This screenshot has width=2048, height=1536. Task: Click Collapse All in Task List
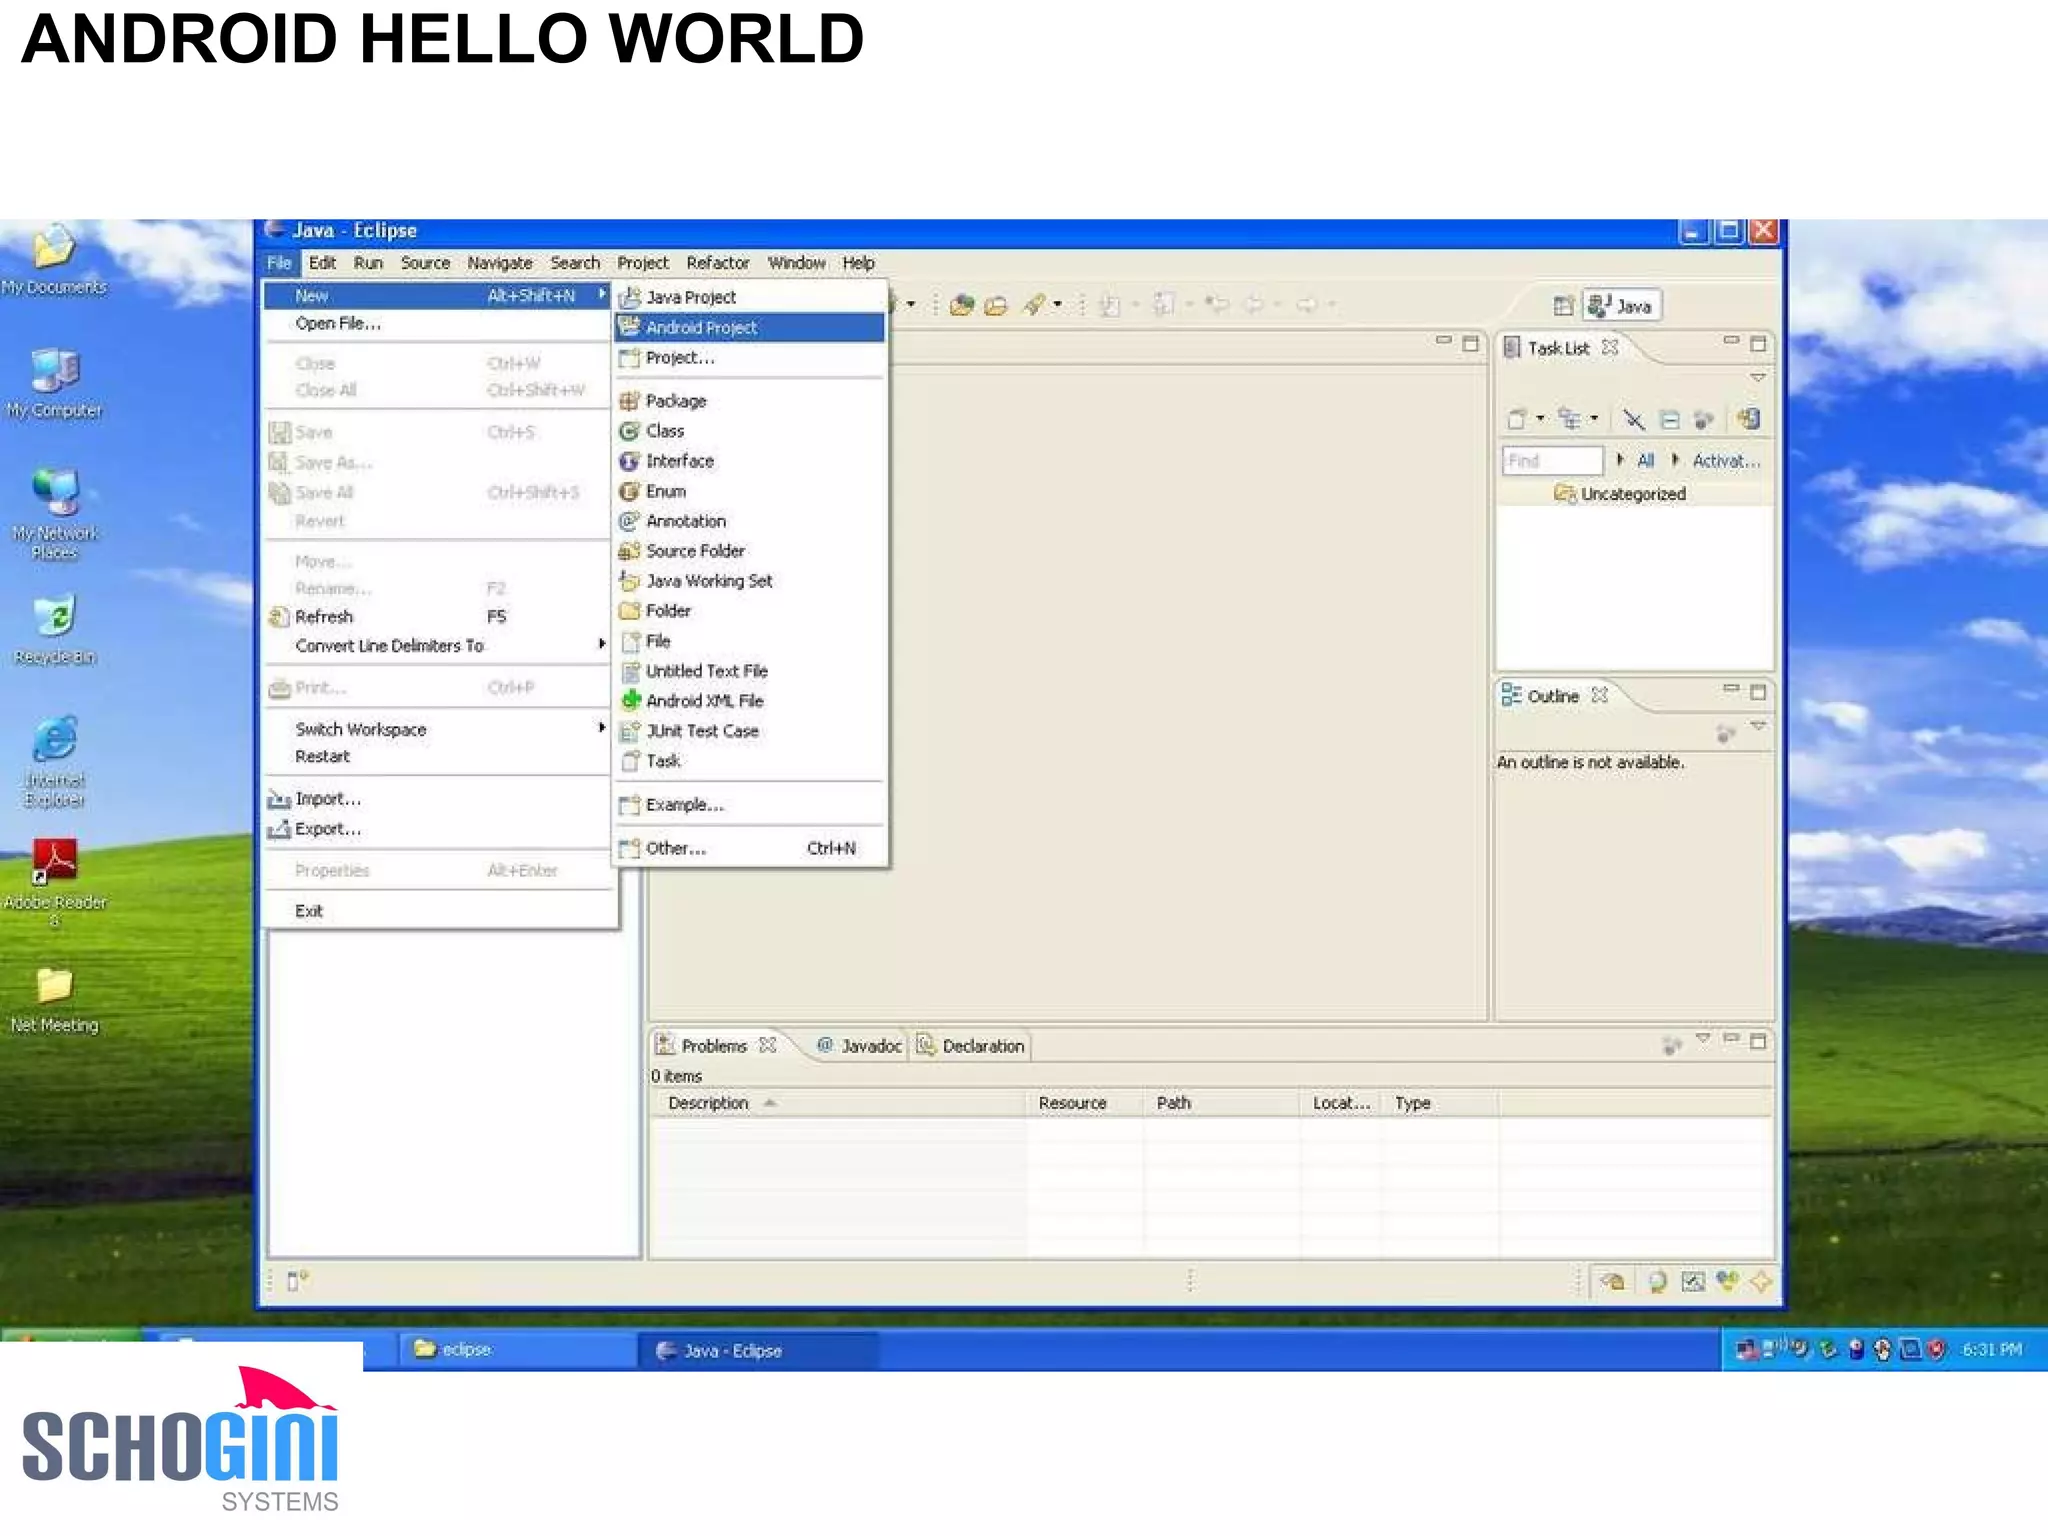tap(1670, 419)
